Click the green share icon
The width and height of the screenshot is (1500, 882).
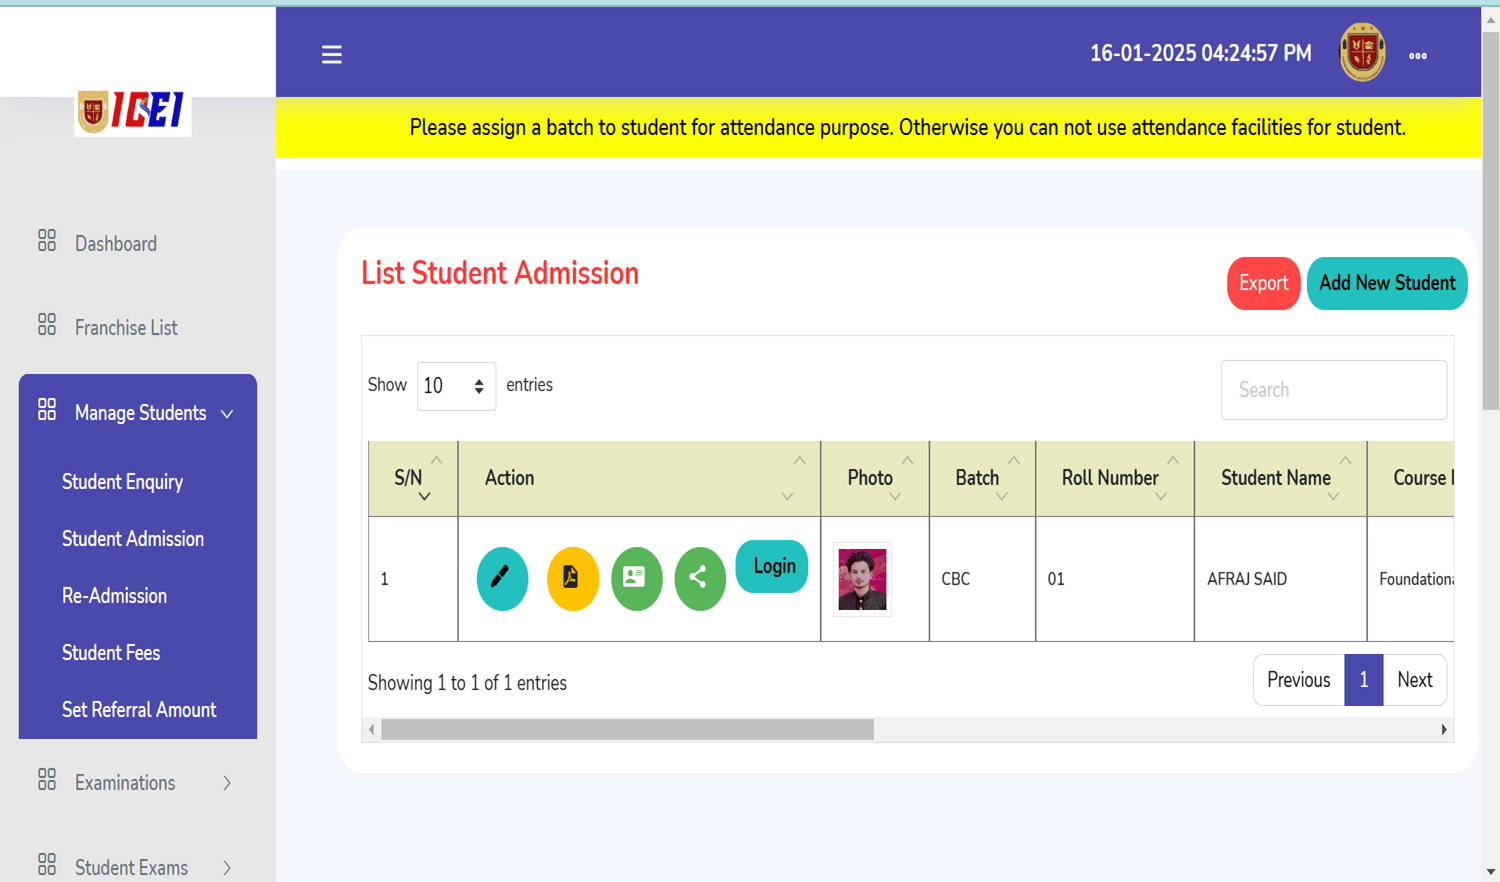pyautogui.click(x=699, y=578)
